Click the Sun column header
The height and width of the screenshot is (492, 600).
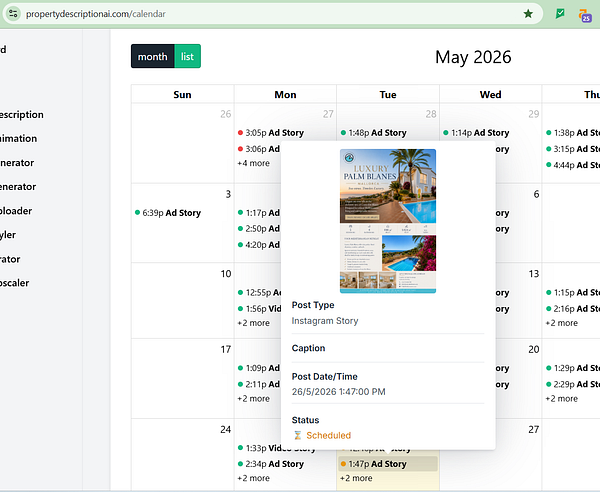pyautogui.click(x=182, y=94)
